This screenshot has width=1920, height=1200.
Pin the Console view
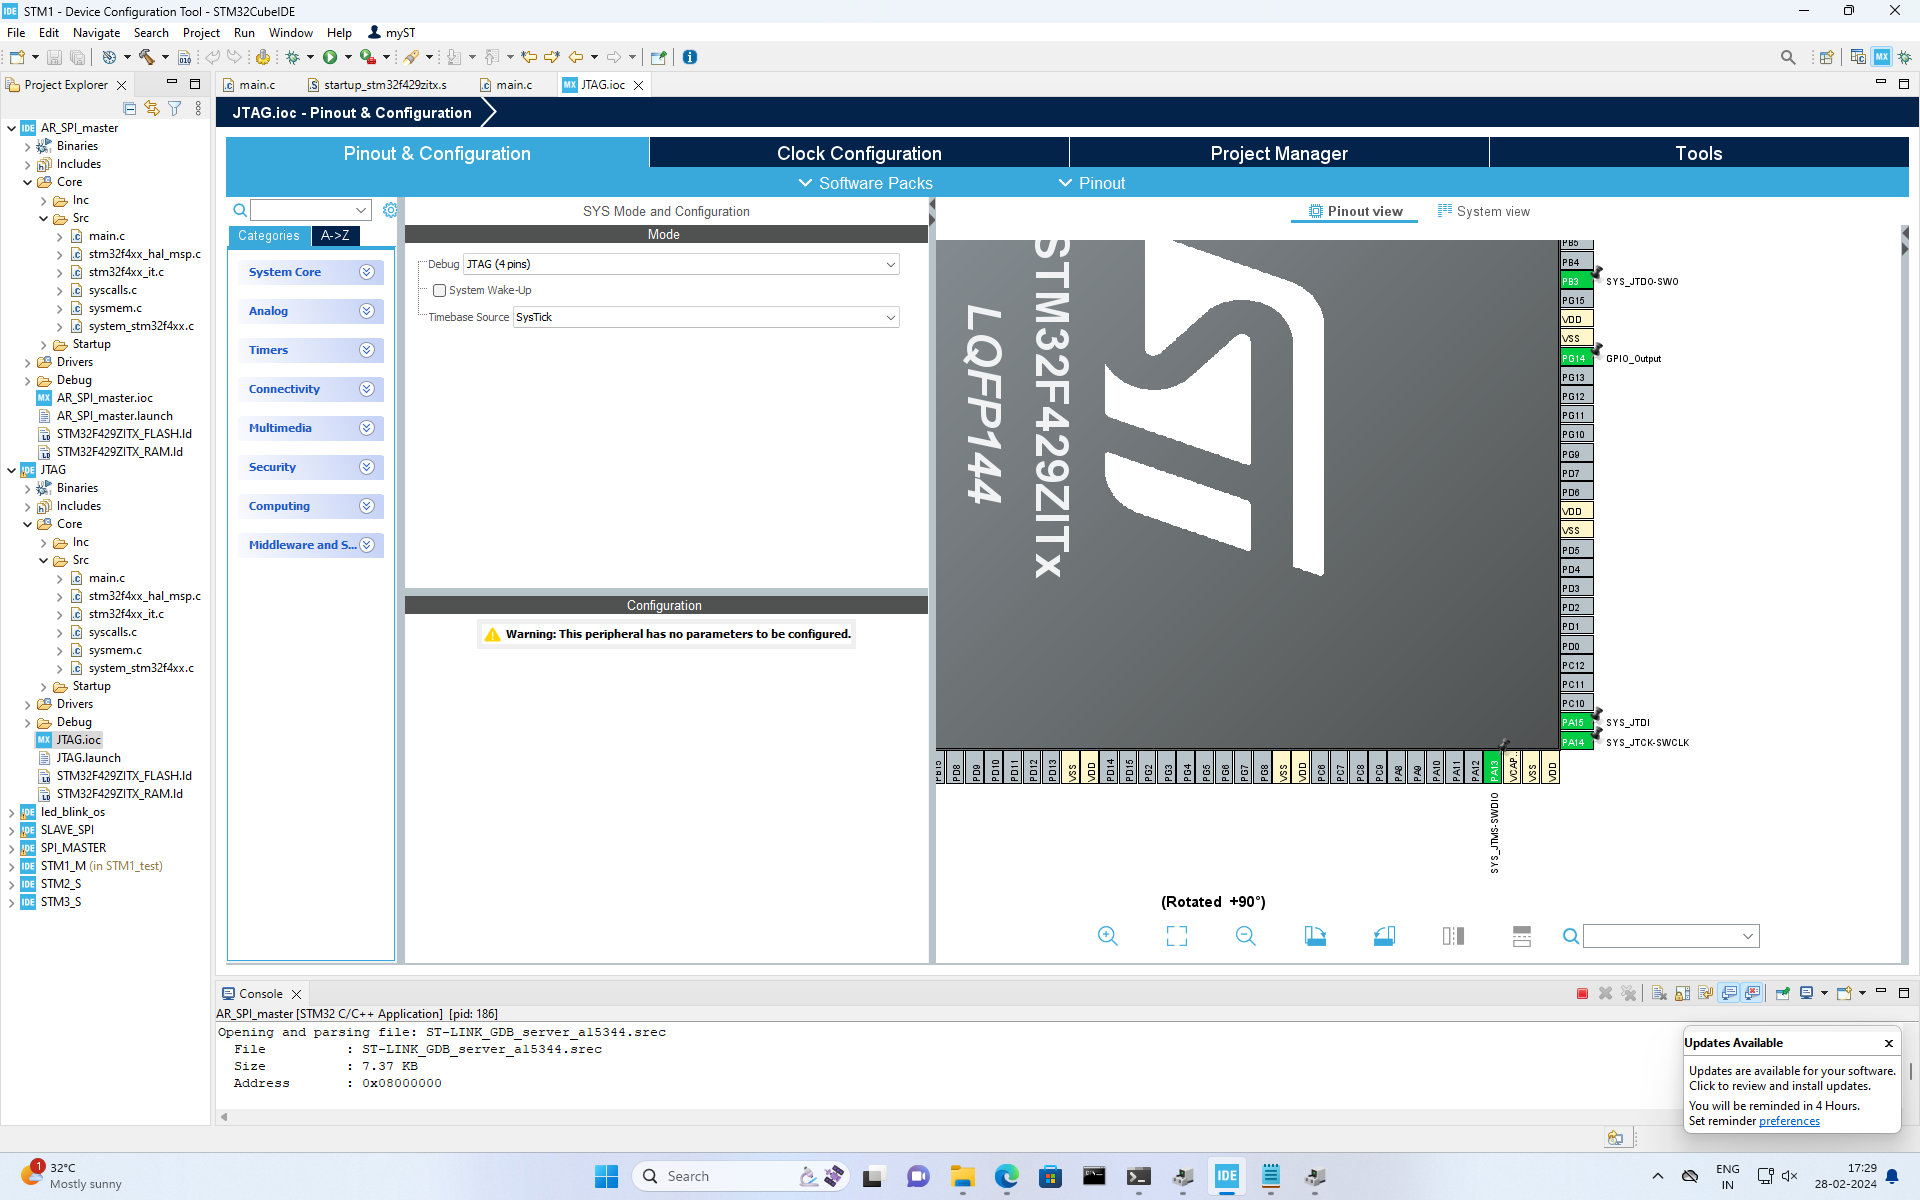coord(1782,992)
